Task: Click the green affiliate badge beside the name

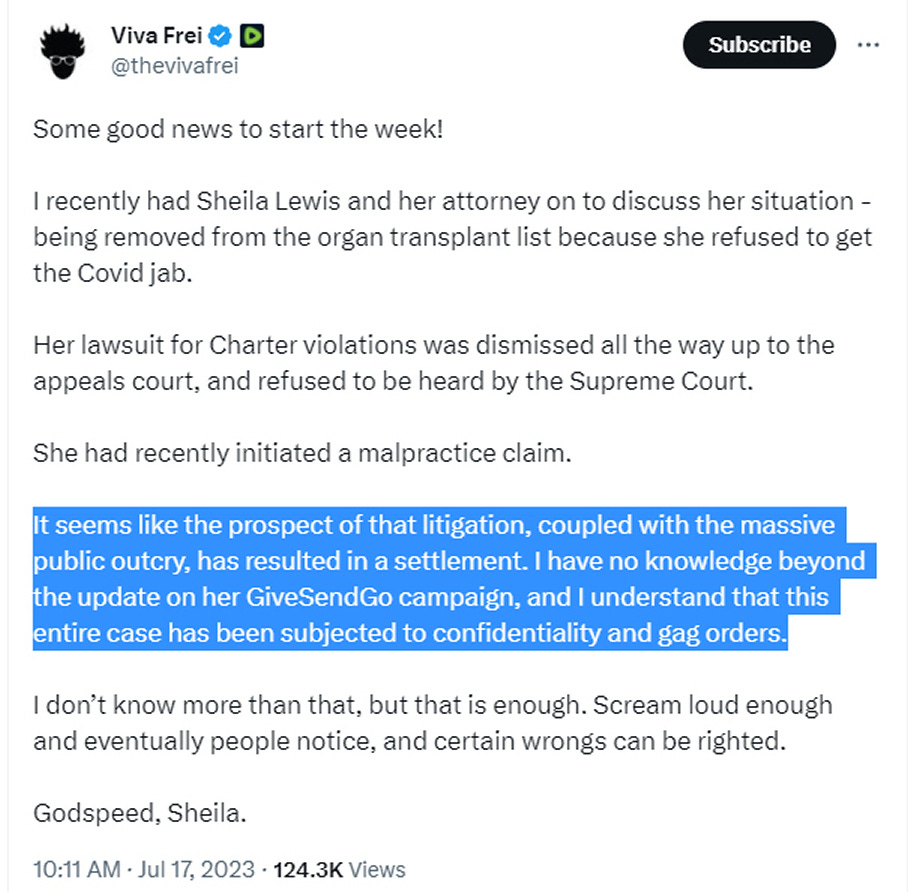Action: [252, 36]
